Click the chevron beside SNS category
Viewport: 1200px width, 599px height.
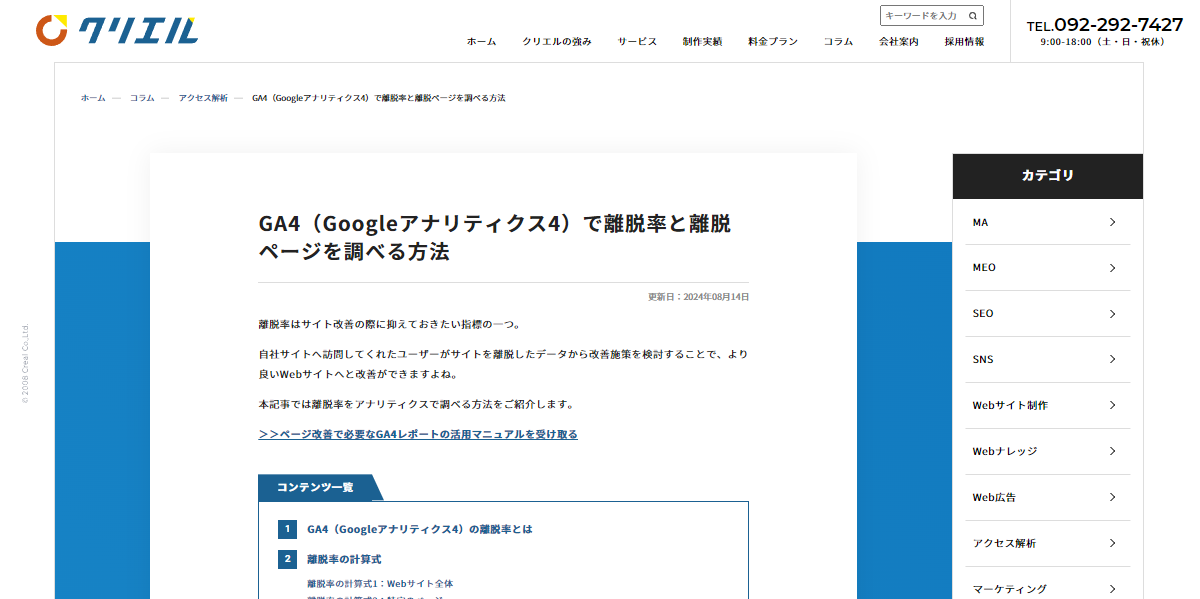1112,360
